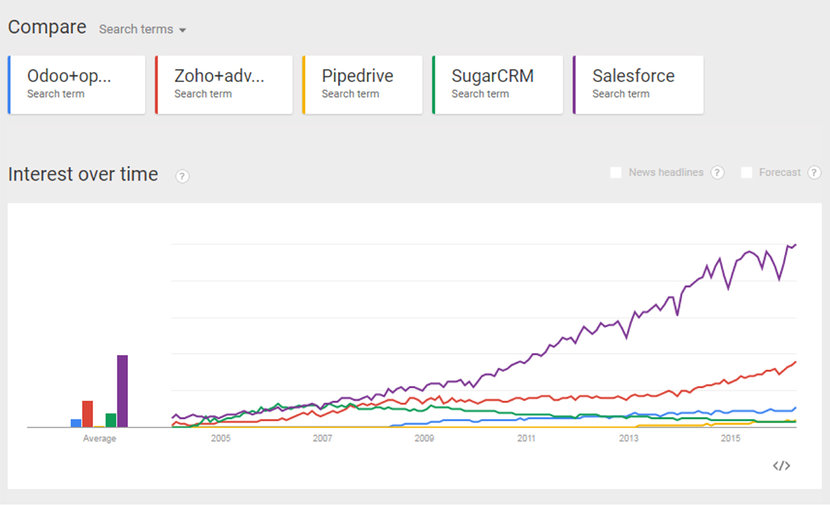
Task: Click the embed code icon
Action: (x=782, y=465)
